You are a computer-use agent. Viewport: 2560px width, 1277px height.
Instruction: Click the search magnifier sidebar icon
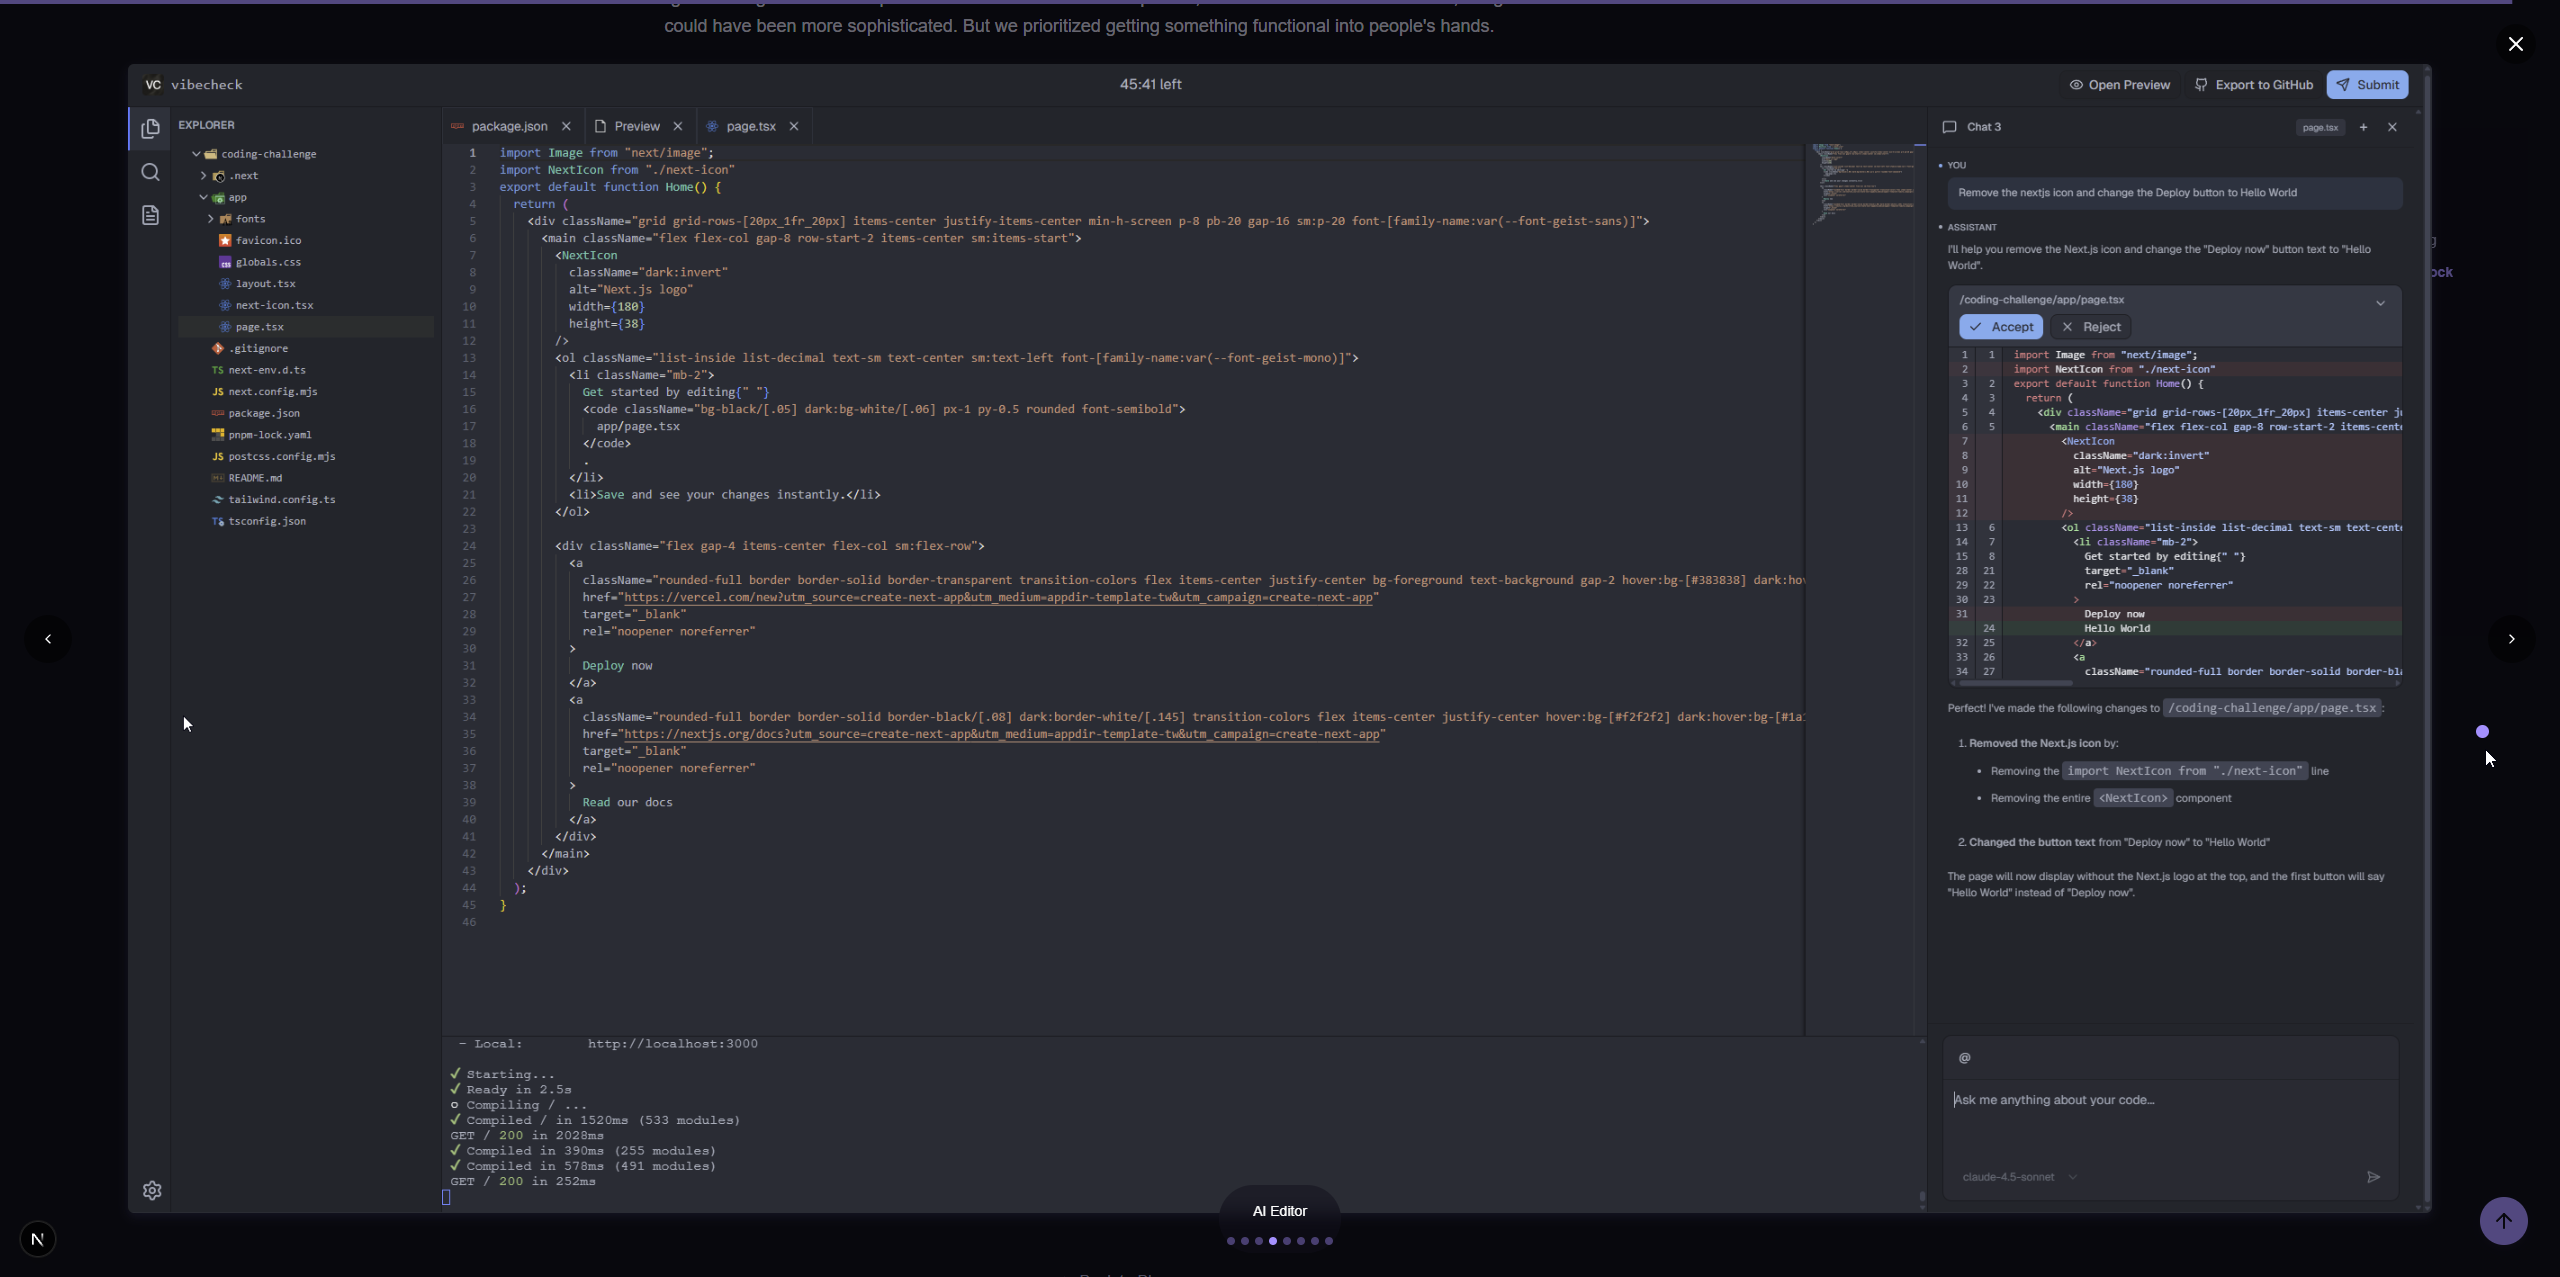point(150,172)
